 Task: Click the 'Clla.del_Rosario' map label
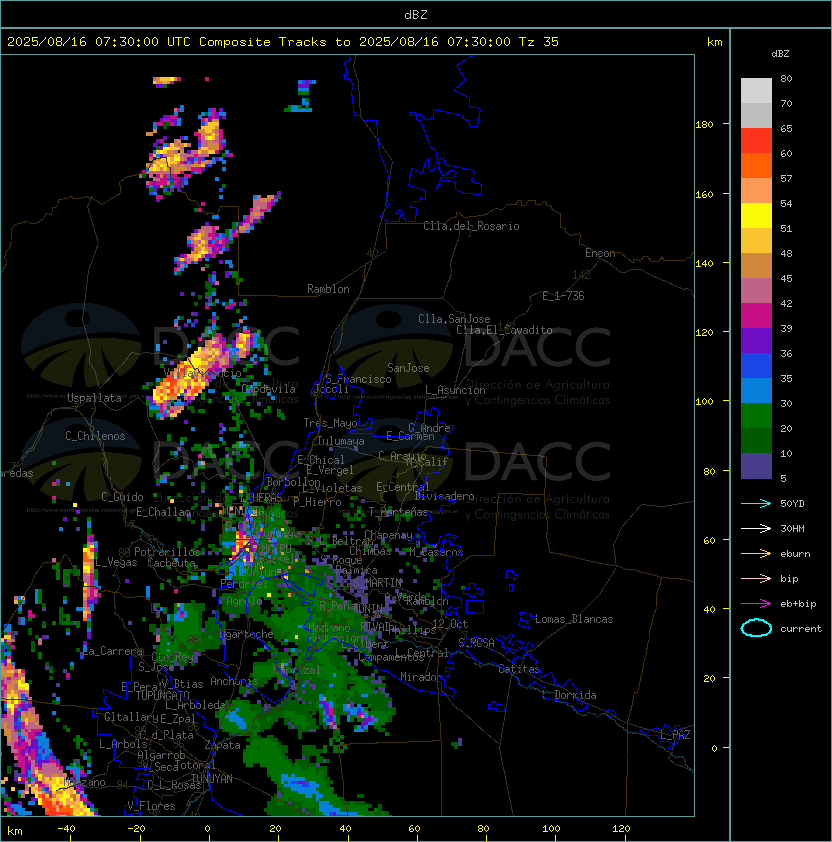471,226
